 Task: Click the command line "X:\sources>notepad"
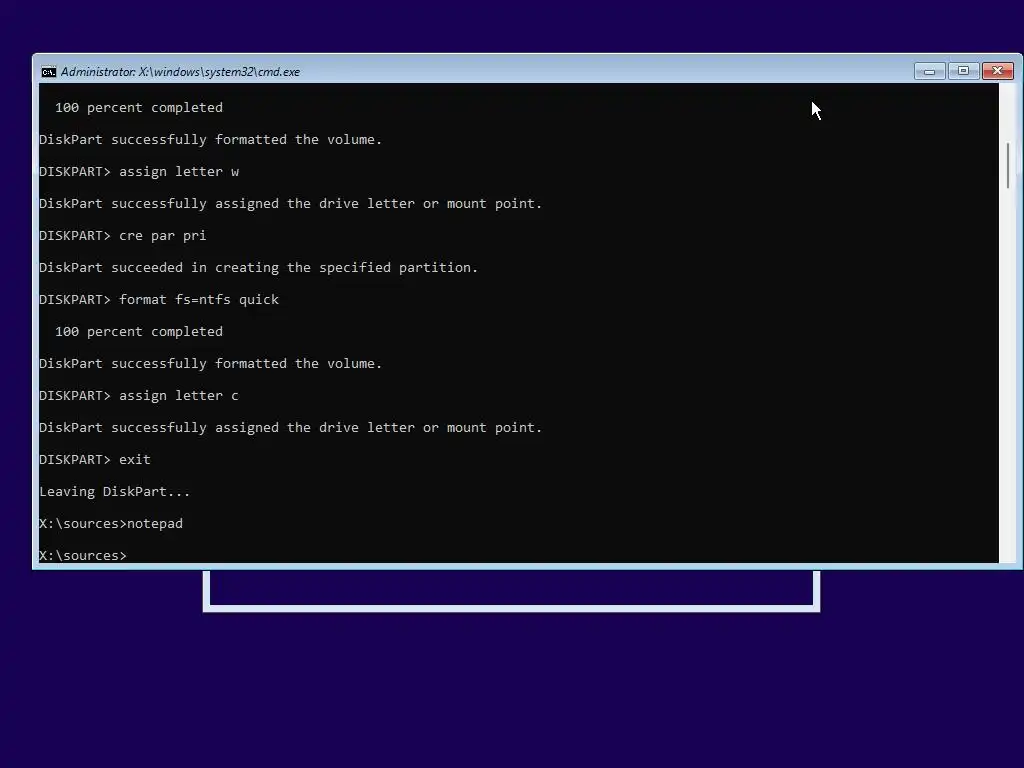[x=111, y=524]
